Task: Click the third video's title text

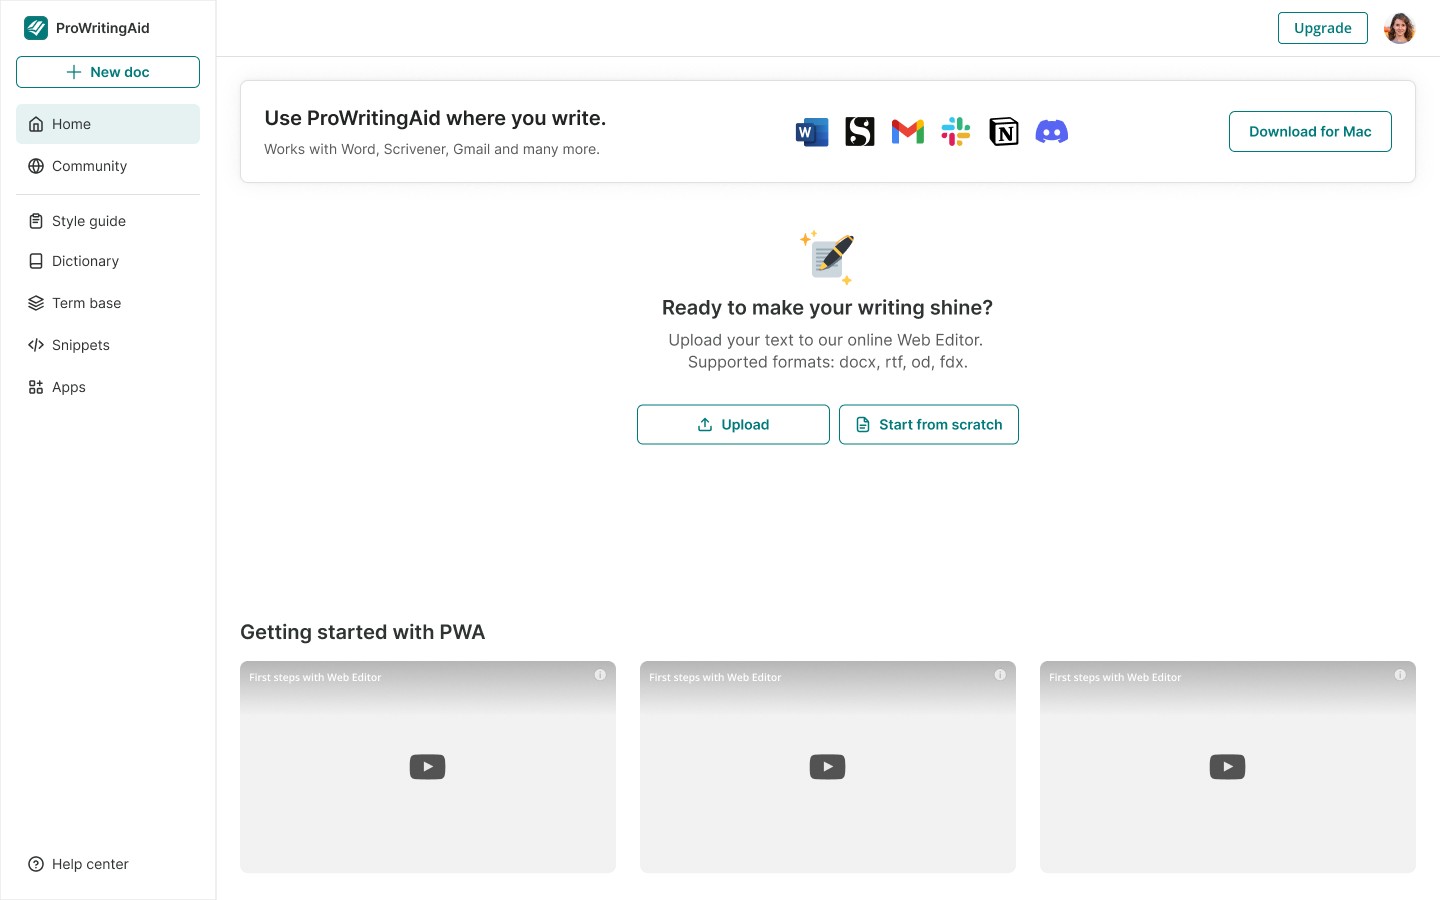Action: (x=1115, y=678)
